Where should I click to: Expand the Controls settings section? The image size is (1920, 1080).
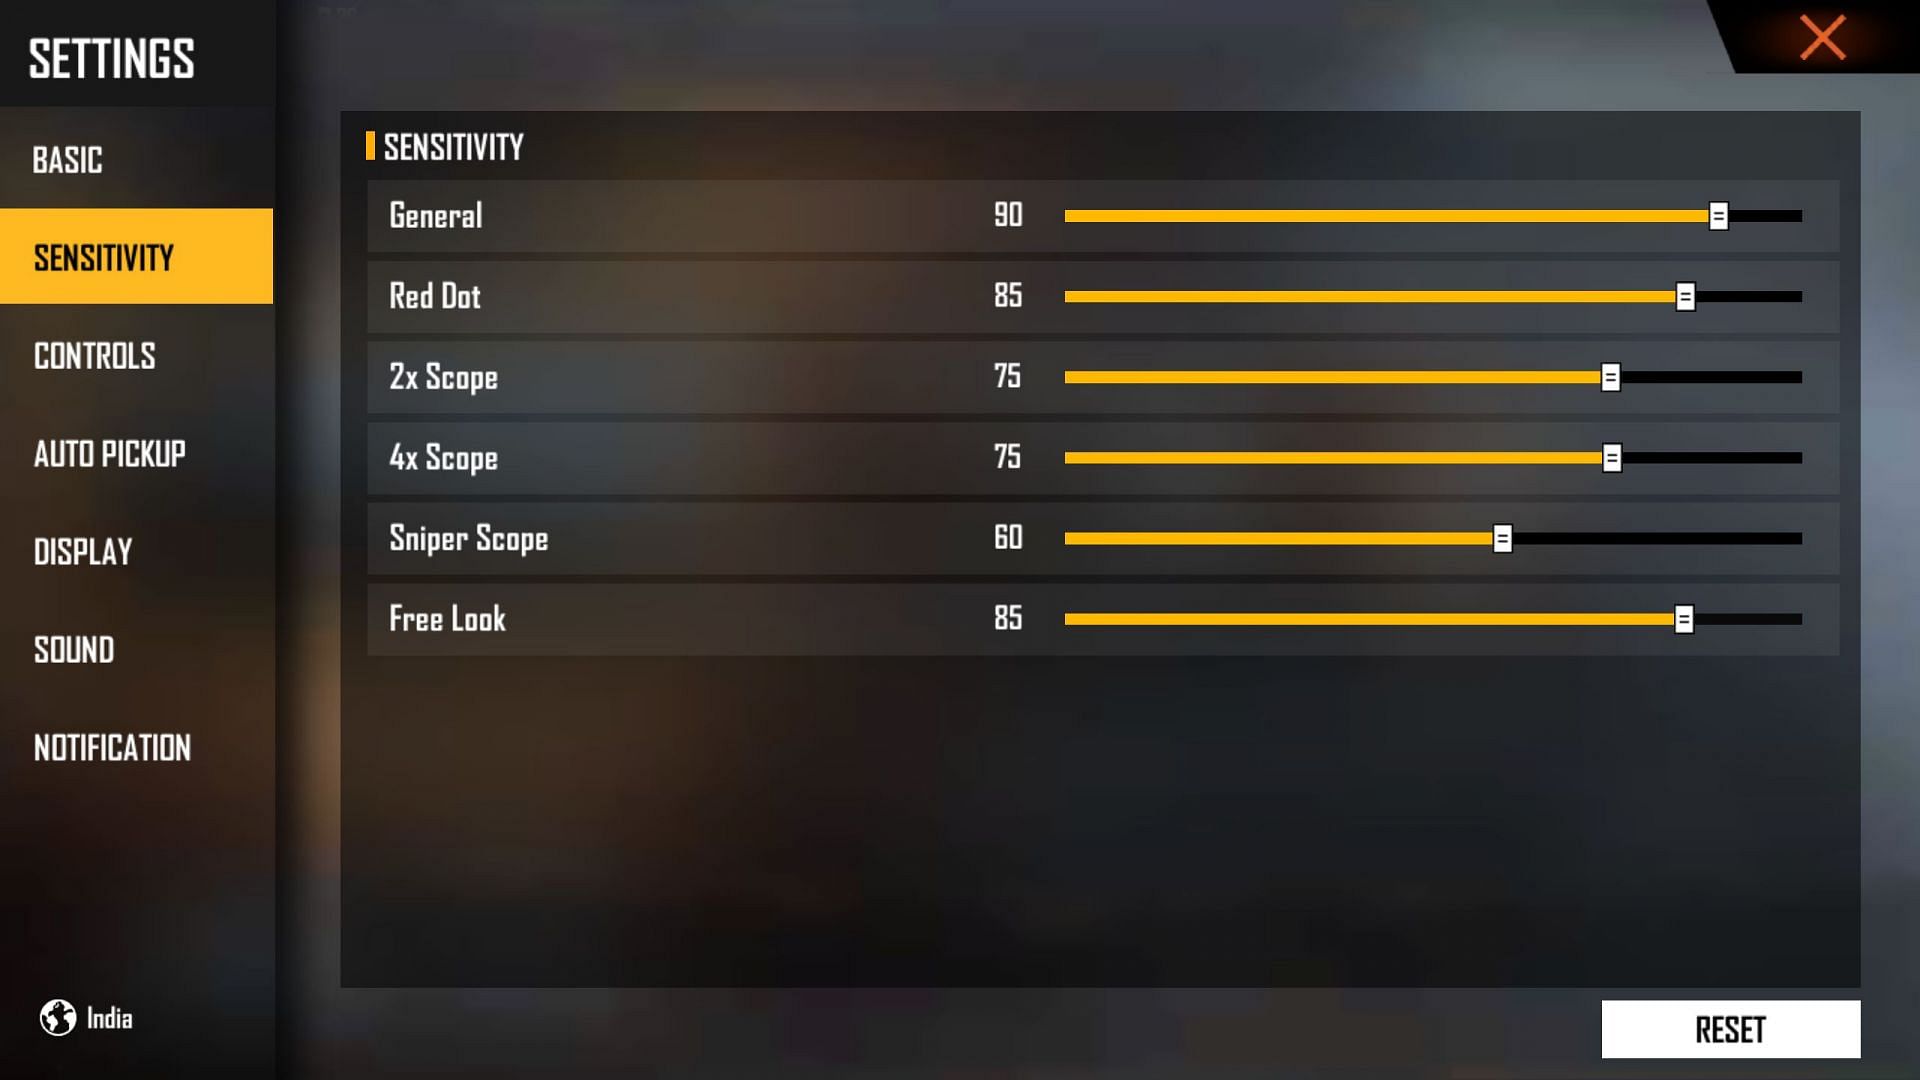(92, 355)
